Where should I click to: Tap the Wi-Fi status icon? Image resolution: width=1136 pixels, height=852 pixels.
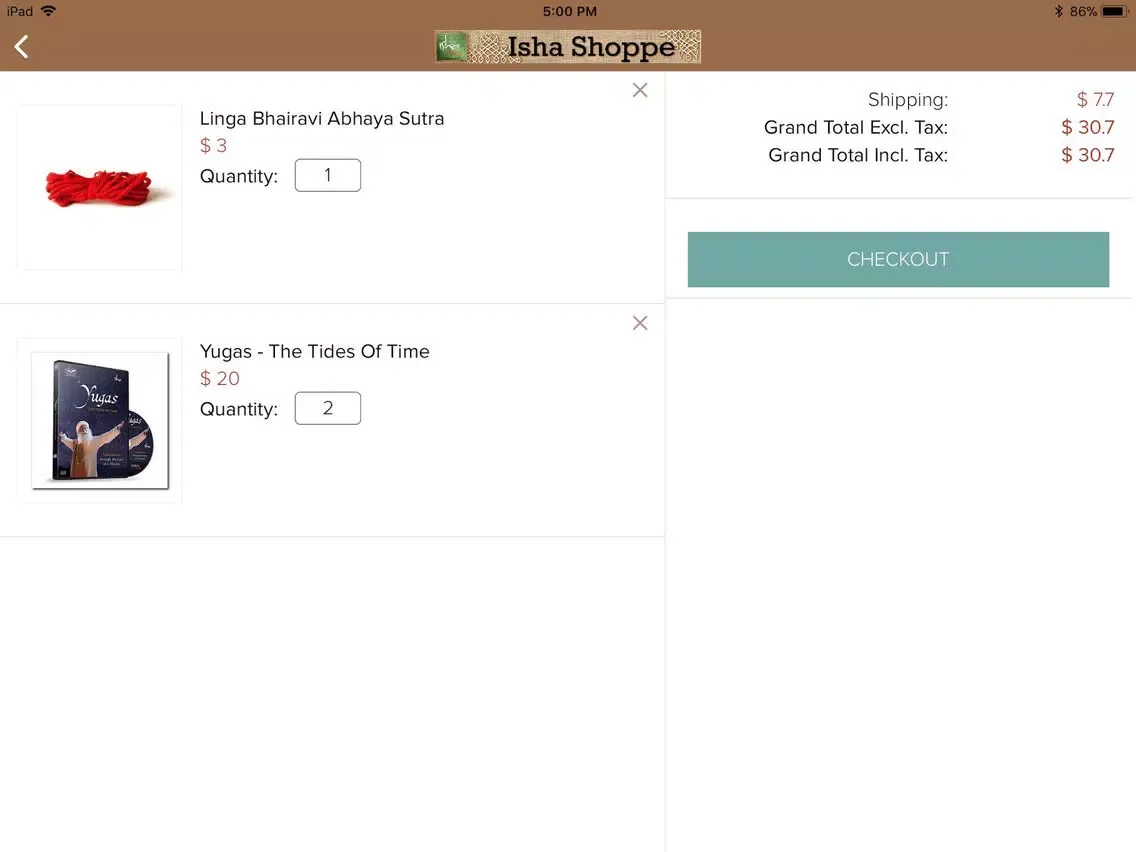tap(49, 11)
